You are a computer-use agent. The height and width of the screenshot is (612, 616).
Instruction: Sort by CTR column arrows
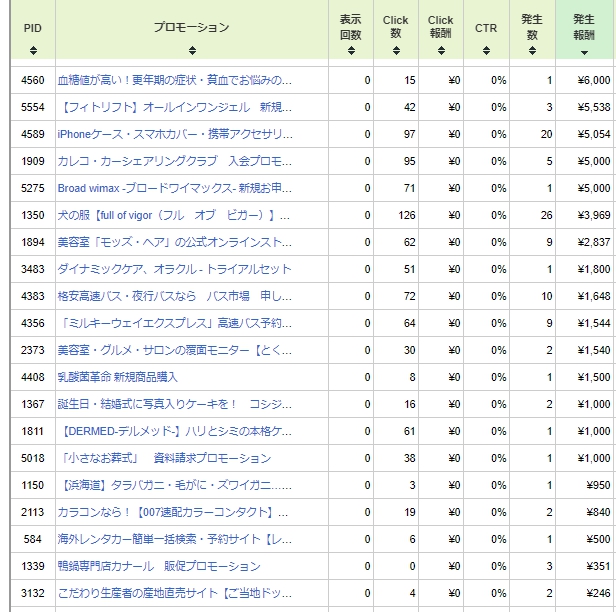pyautogui.click(x=486, y=50)
